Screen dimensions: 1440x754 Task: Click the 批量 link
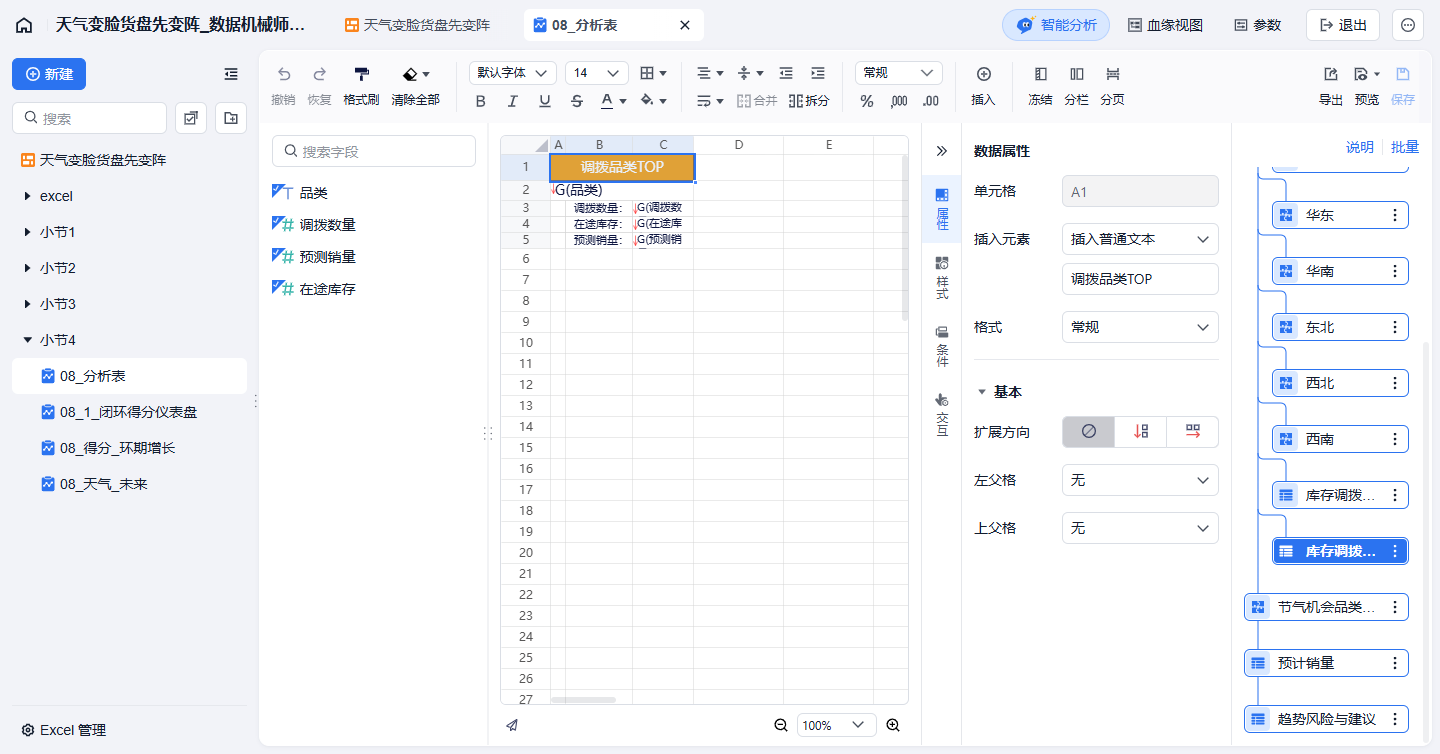click(x=1405, y=147)
